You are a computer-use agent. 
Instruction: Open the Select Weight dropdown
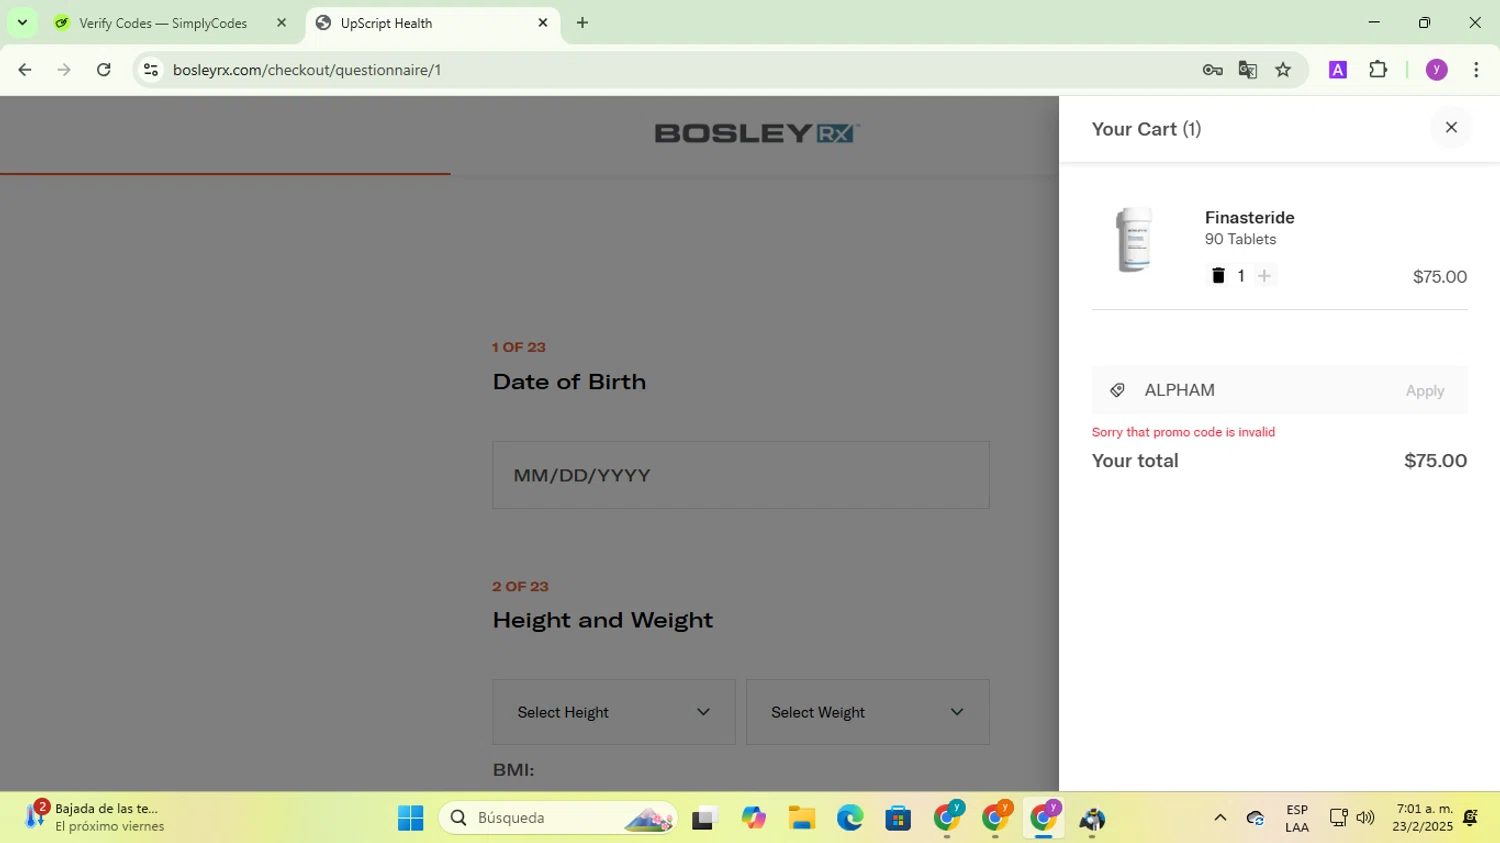tap(868, 712)
